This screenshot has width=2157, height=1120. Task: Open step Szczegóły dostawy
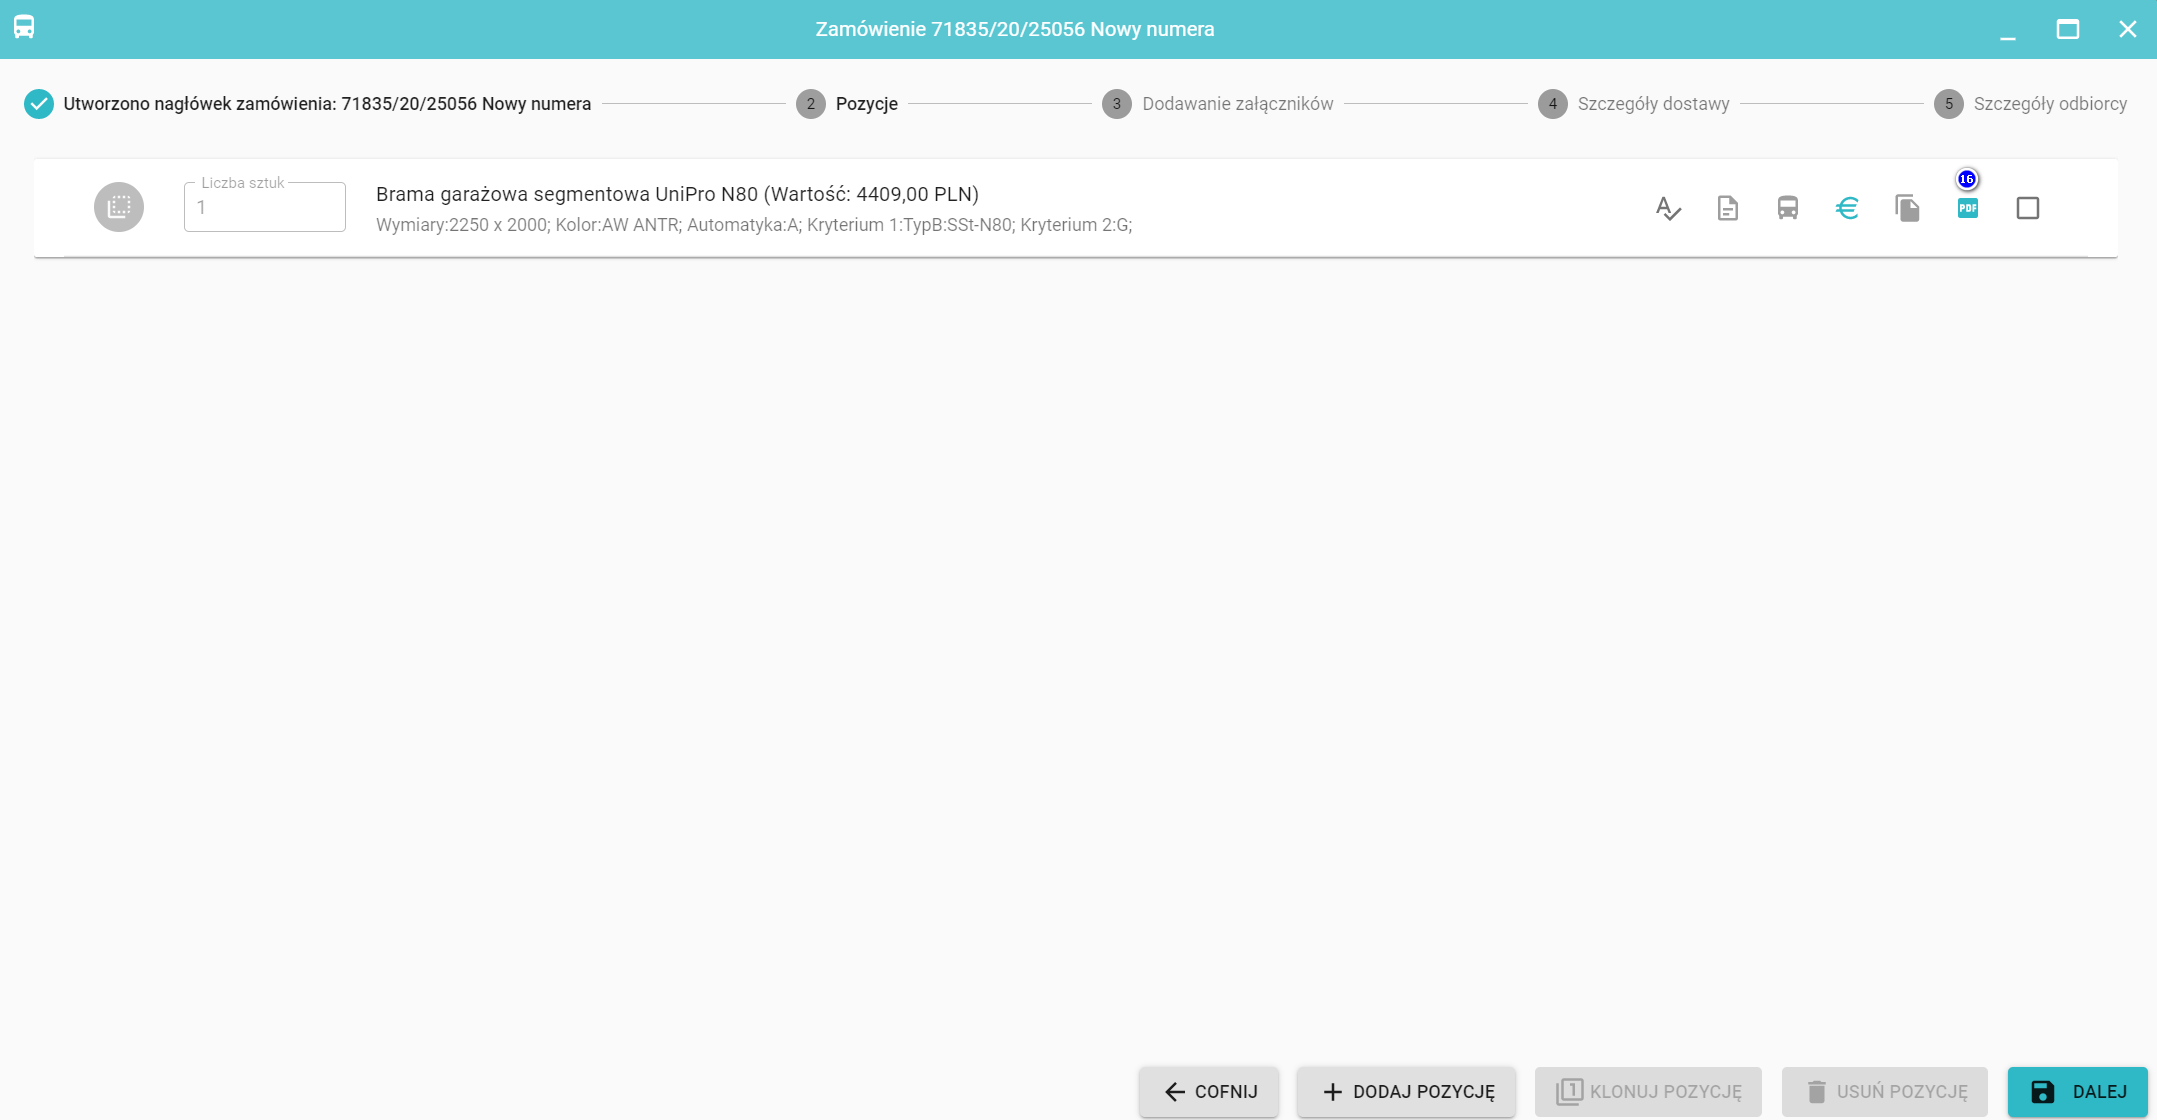point(1653,104)
